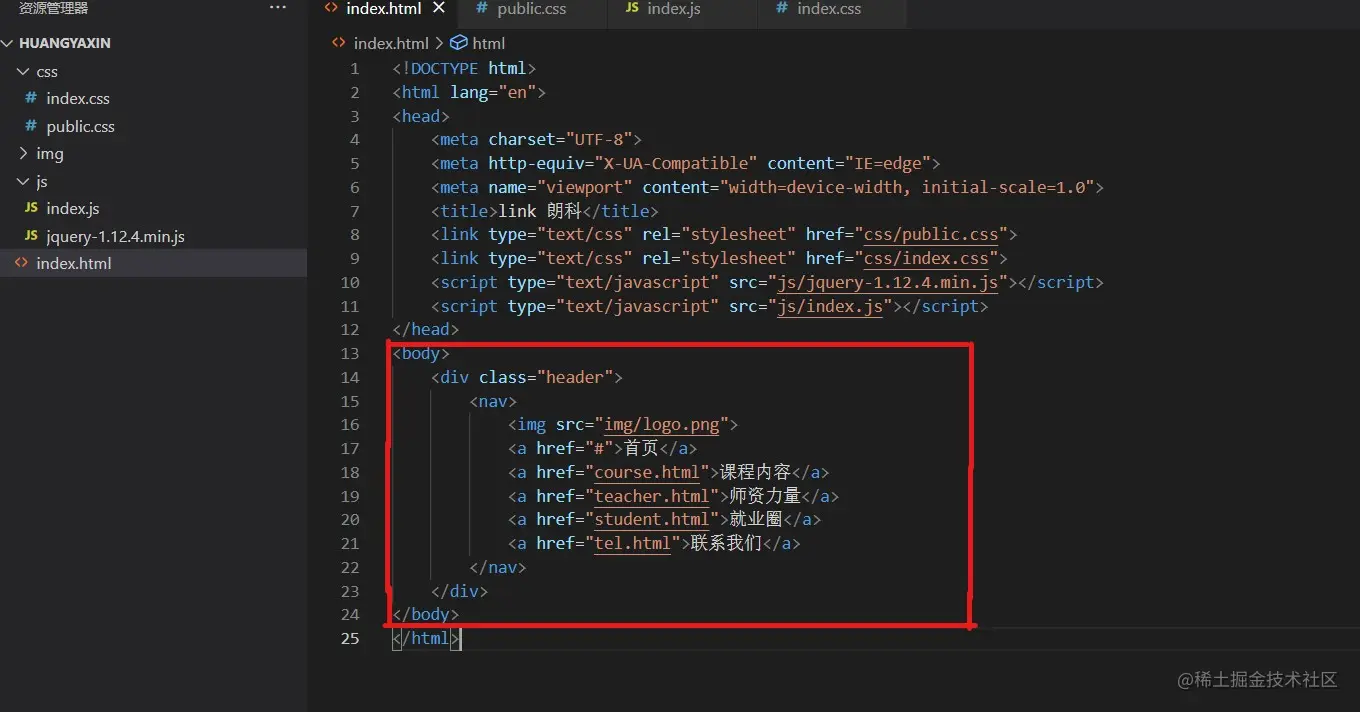The height and width of the screenshot is (712, 1360).
Task: Follow the student.html href link
Action: coord(652,520)
